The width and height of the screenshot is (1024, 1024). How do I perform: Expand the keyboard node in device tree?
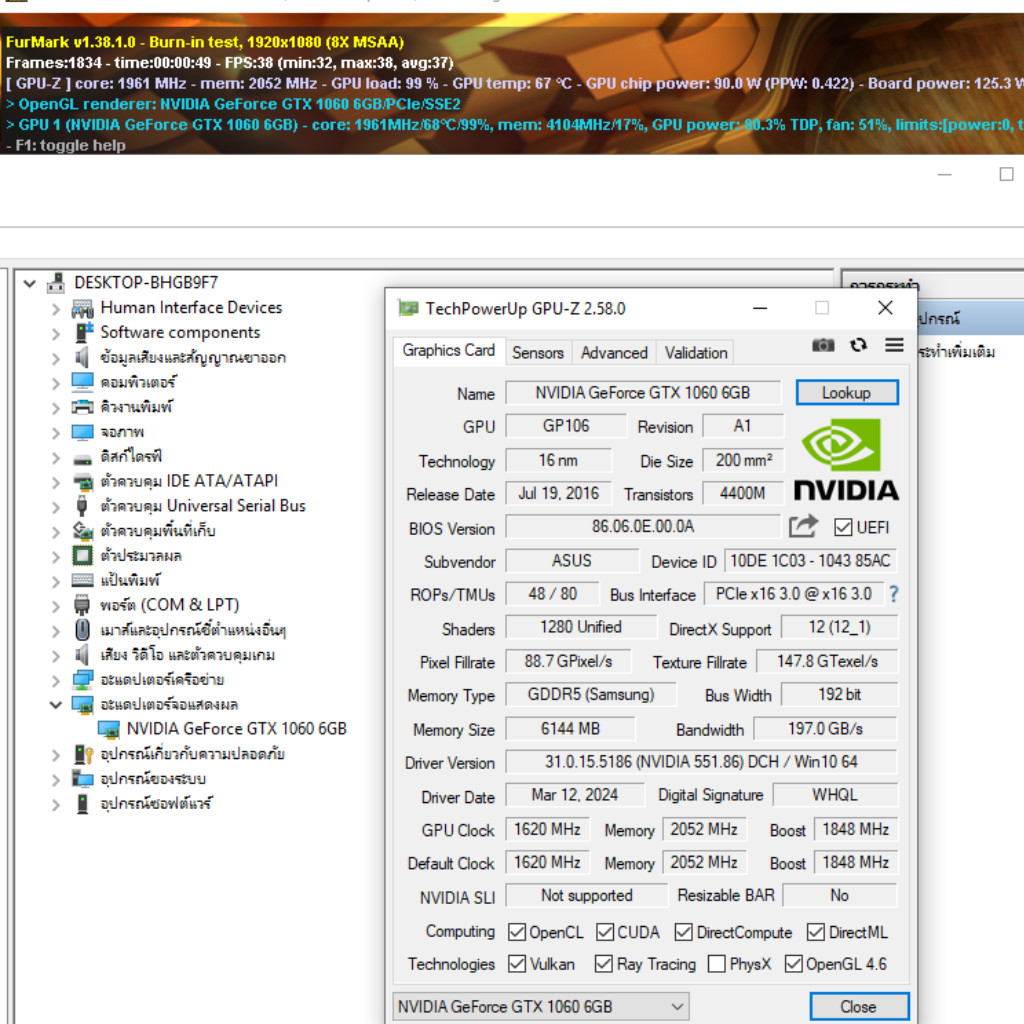tap(56, 581)
